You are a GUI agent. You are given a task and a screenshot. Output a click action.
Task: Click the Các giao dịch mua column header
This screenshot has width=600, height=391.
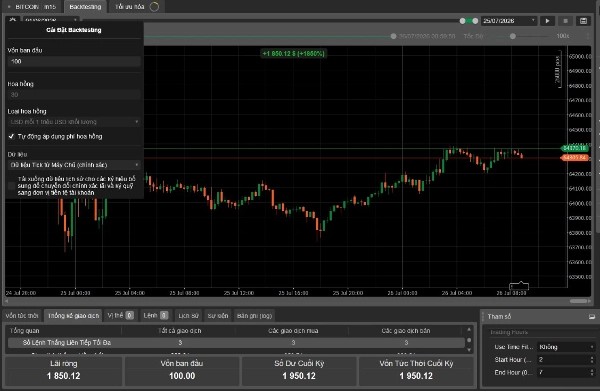pyautogui.click(x=293, y=331)
